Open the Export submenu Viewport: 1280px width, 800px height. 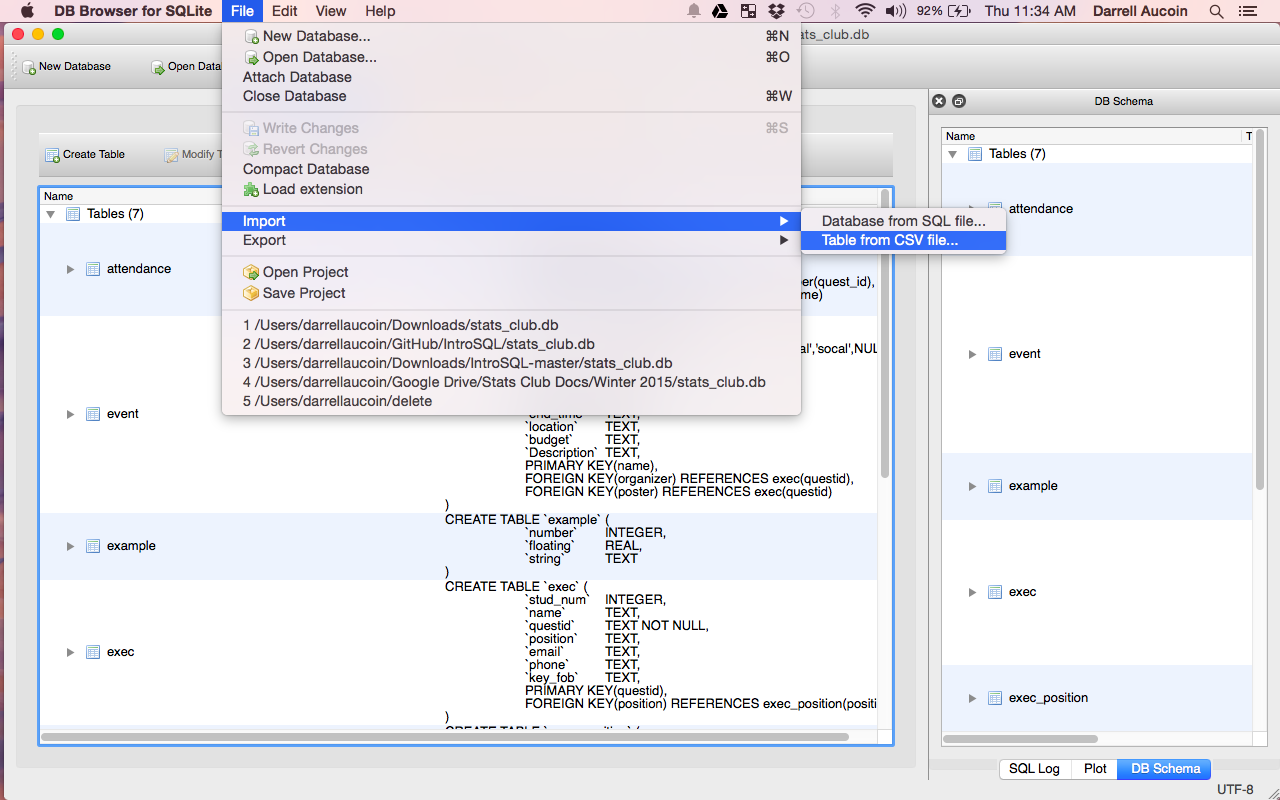511,240
